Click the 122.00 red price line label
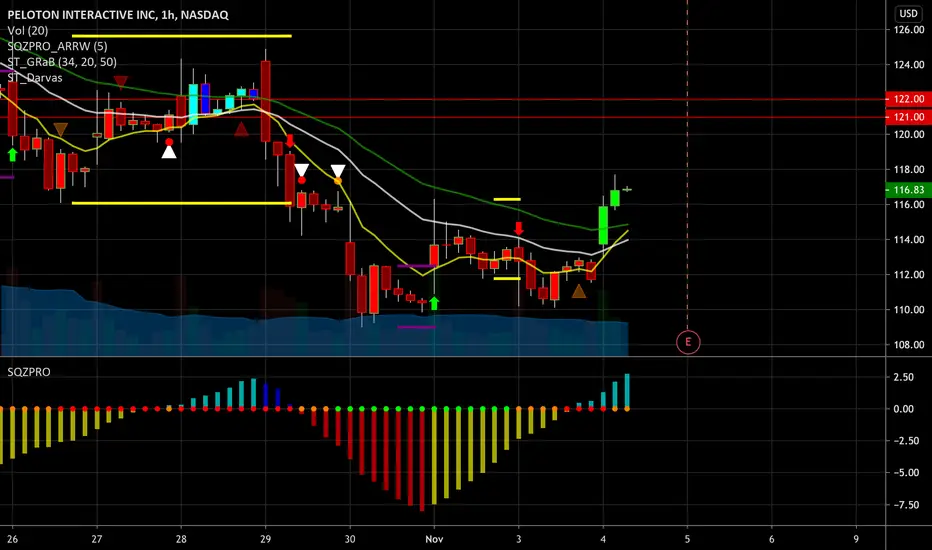The width and height of the screenshot is (932, 550). tap(908, 99)
